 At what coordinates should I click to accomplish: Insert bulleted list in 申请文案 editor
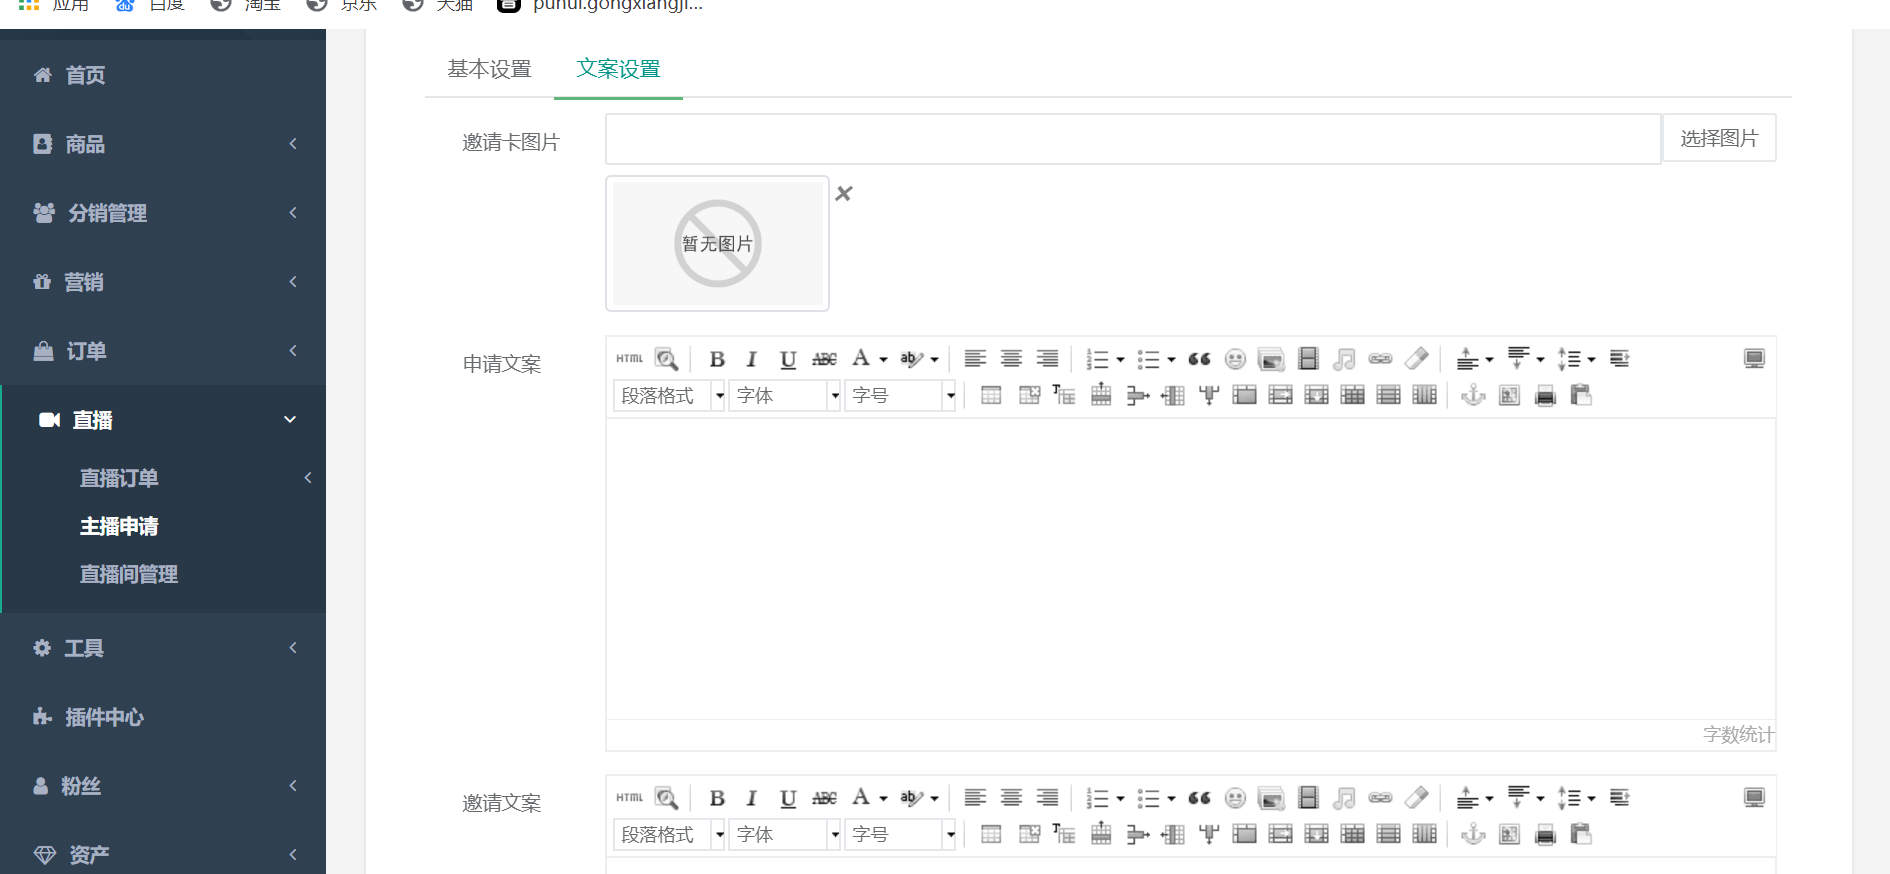(1148, 359)
